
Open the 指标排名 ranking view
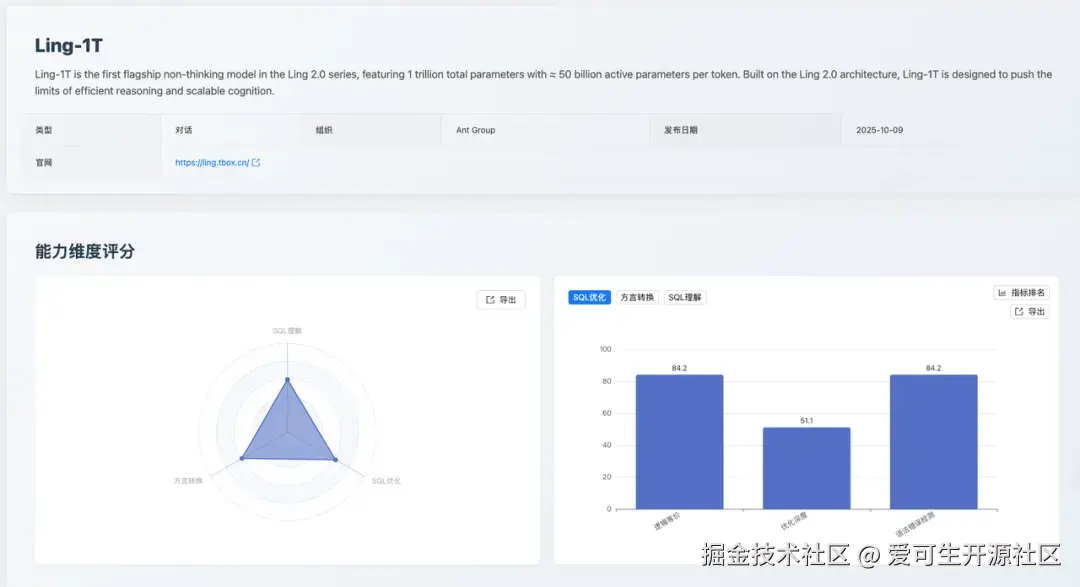pos(1022,291)
